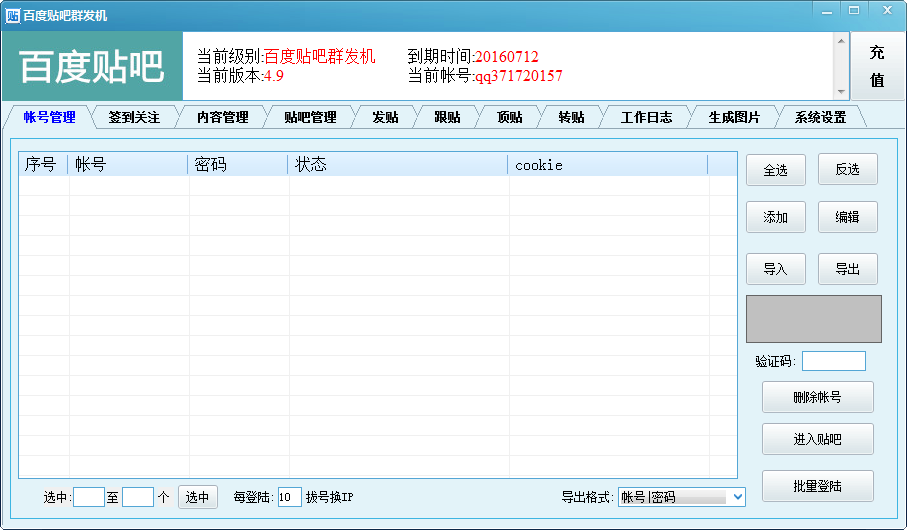Click the 进入贴吧 button
The height and width of the screenshot is (530, 907).
(817, 439)
